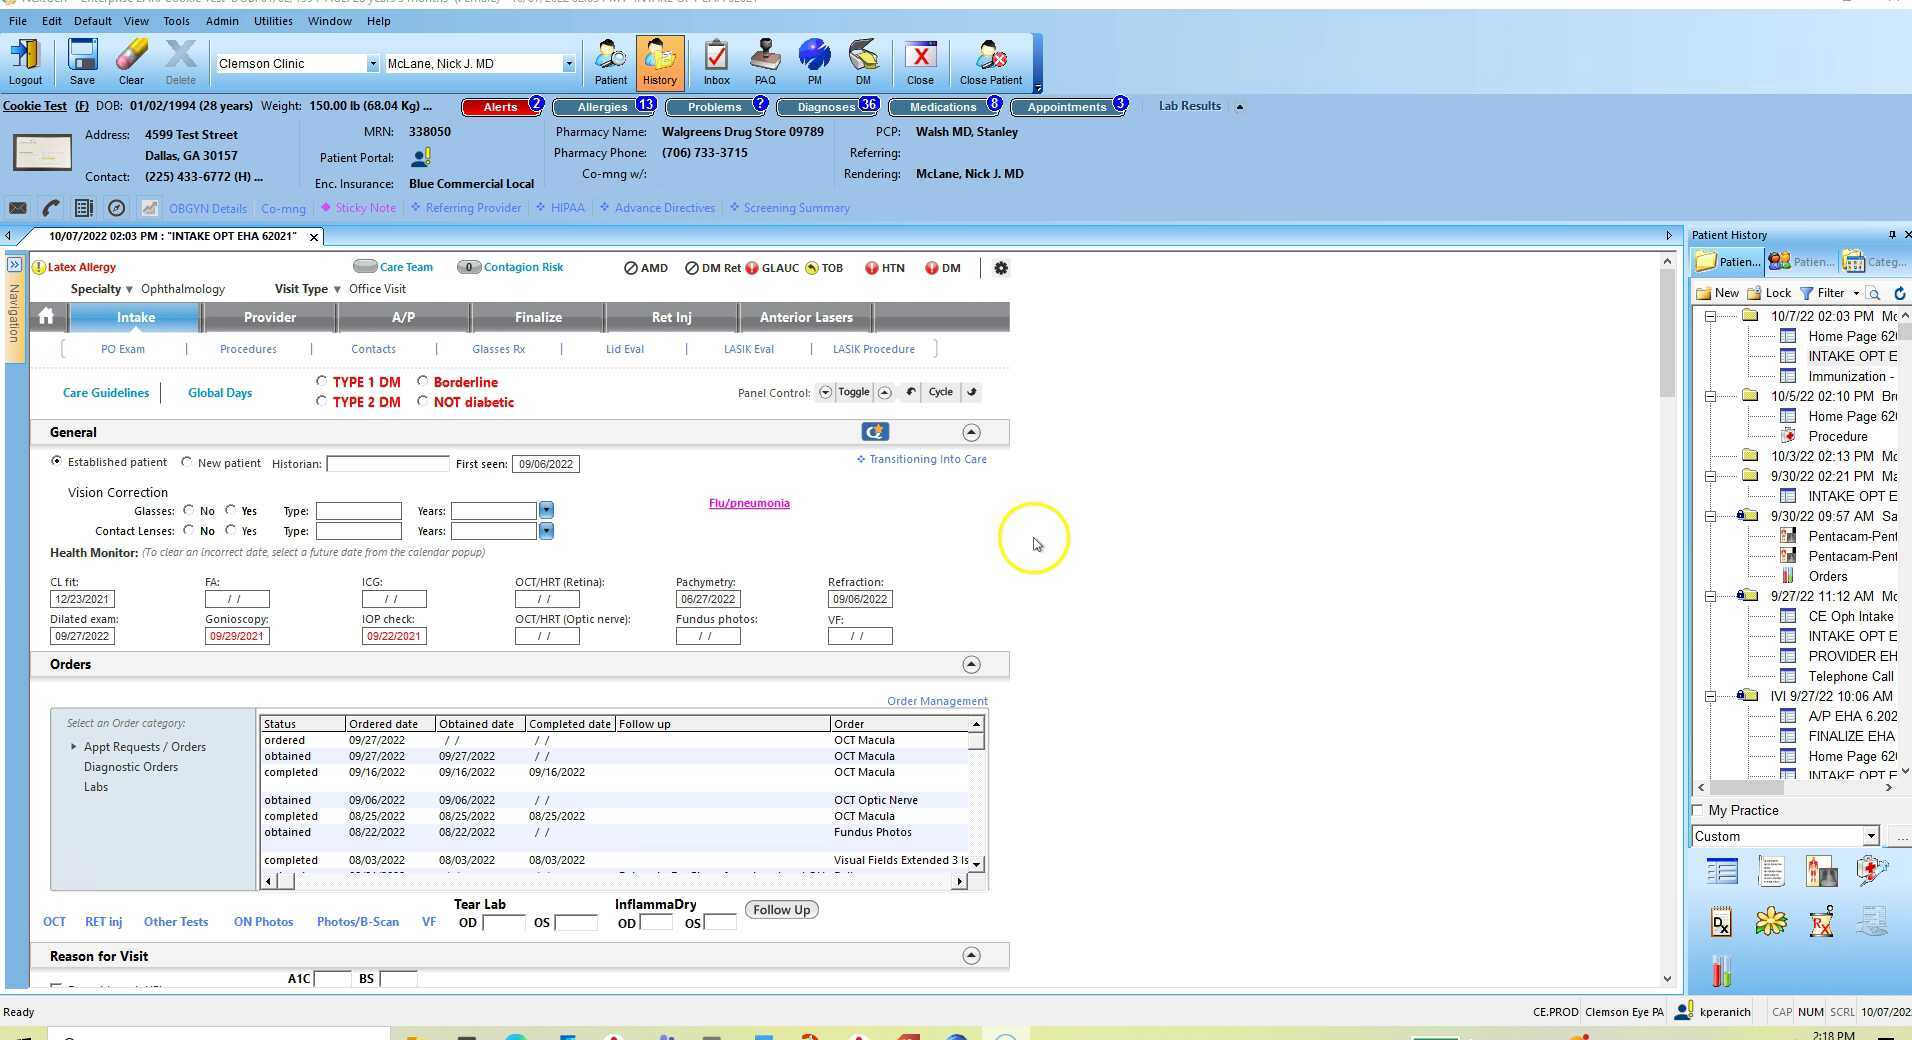The image size is (1912, 1040).
Task: Open the Custom filter dropdown
Action: pos(1870,837)
